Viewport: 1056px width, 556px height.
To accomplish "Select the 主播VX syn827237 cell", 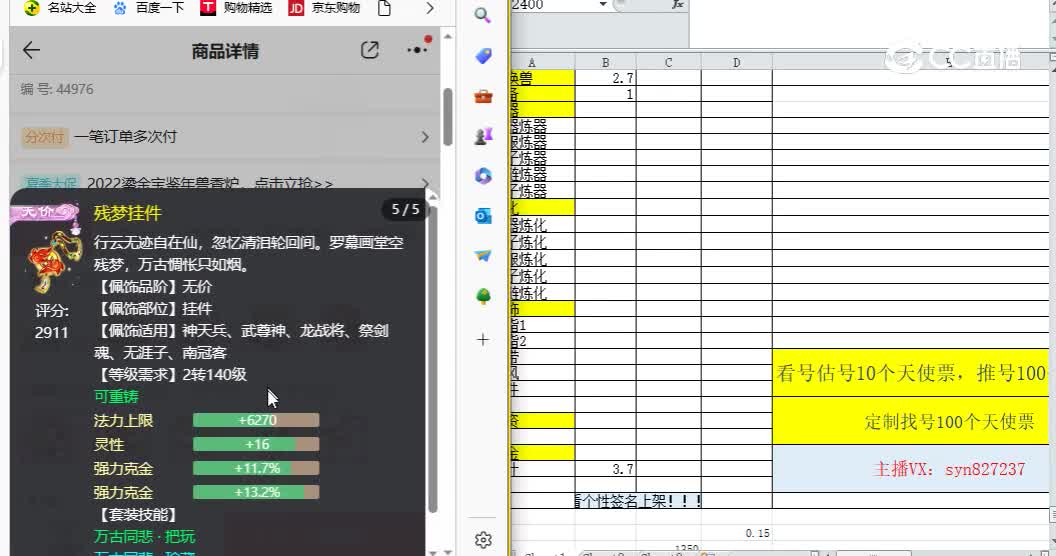I will point(911,468).
